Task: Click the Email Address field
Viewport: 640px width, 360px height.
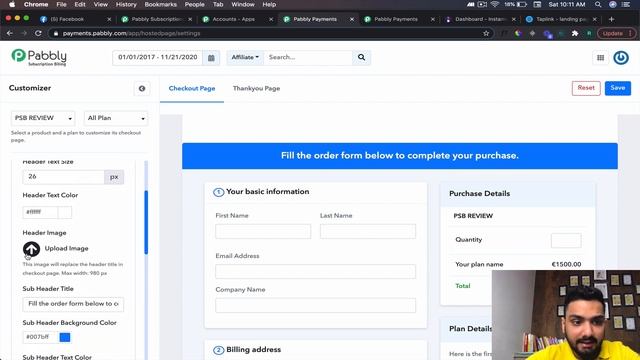Action: tap(316, 272)
